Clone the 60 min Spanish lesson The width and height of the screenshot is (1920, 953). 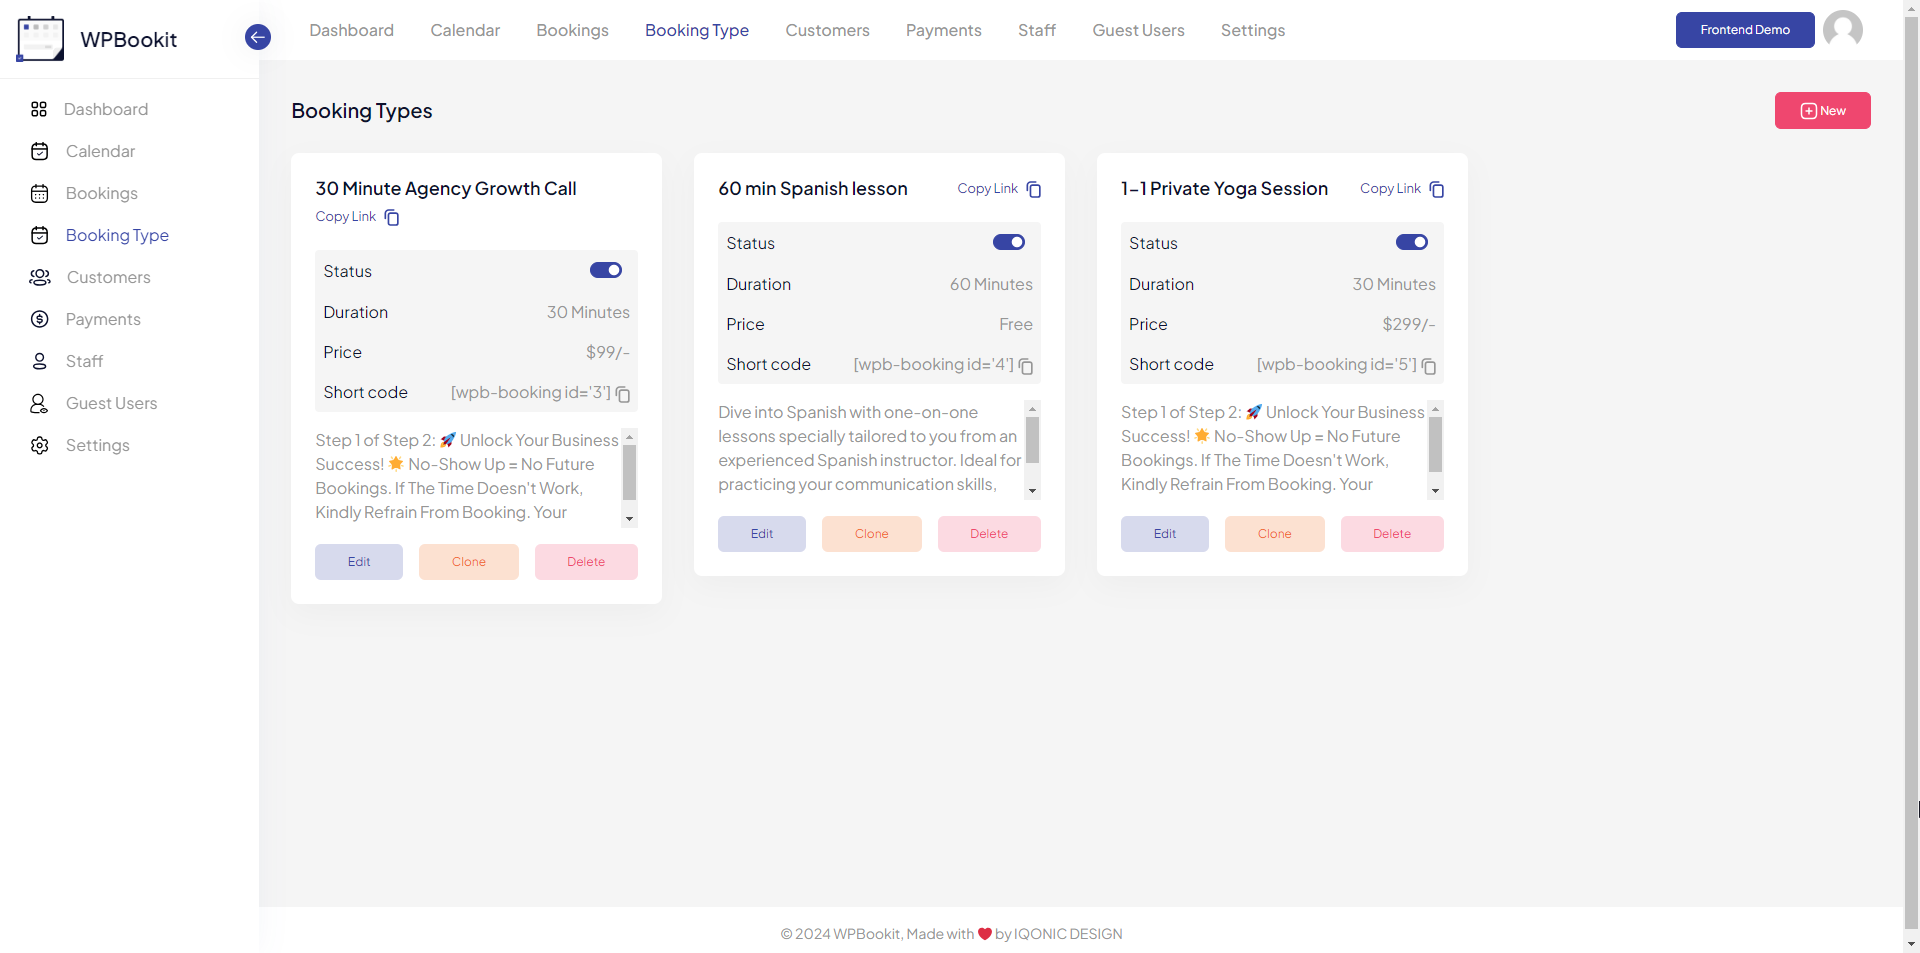871,533
